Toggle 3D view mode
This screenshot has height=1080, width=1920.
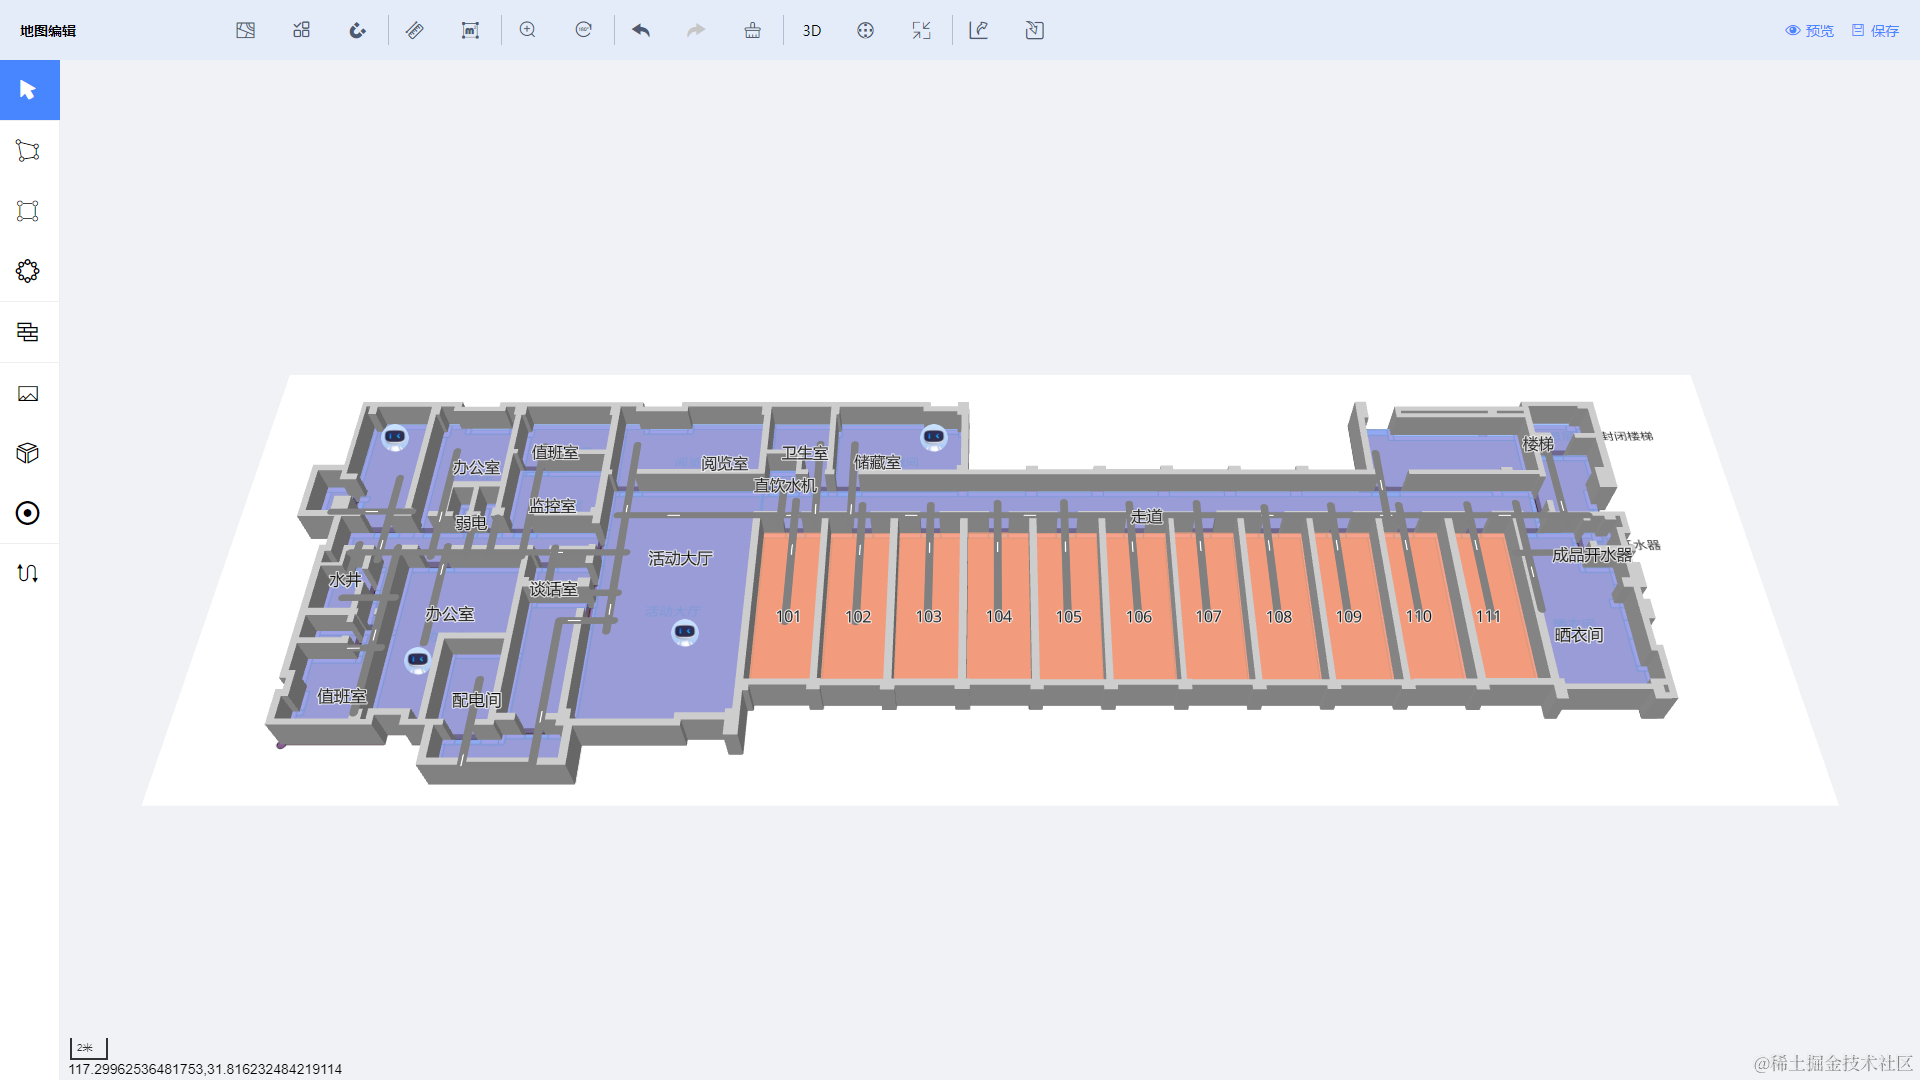coord(811,31)
